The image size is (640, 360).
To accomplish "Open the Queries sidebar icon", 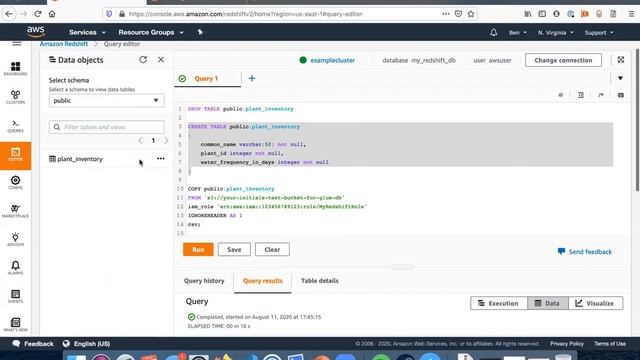I will (x=16, y=126).
